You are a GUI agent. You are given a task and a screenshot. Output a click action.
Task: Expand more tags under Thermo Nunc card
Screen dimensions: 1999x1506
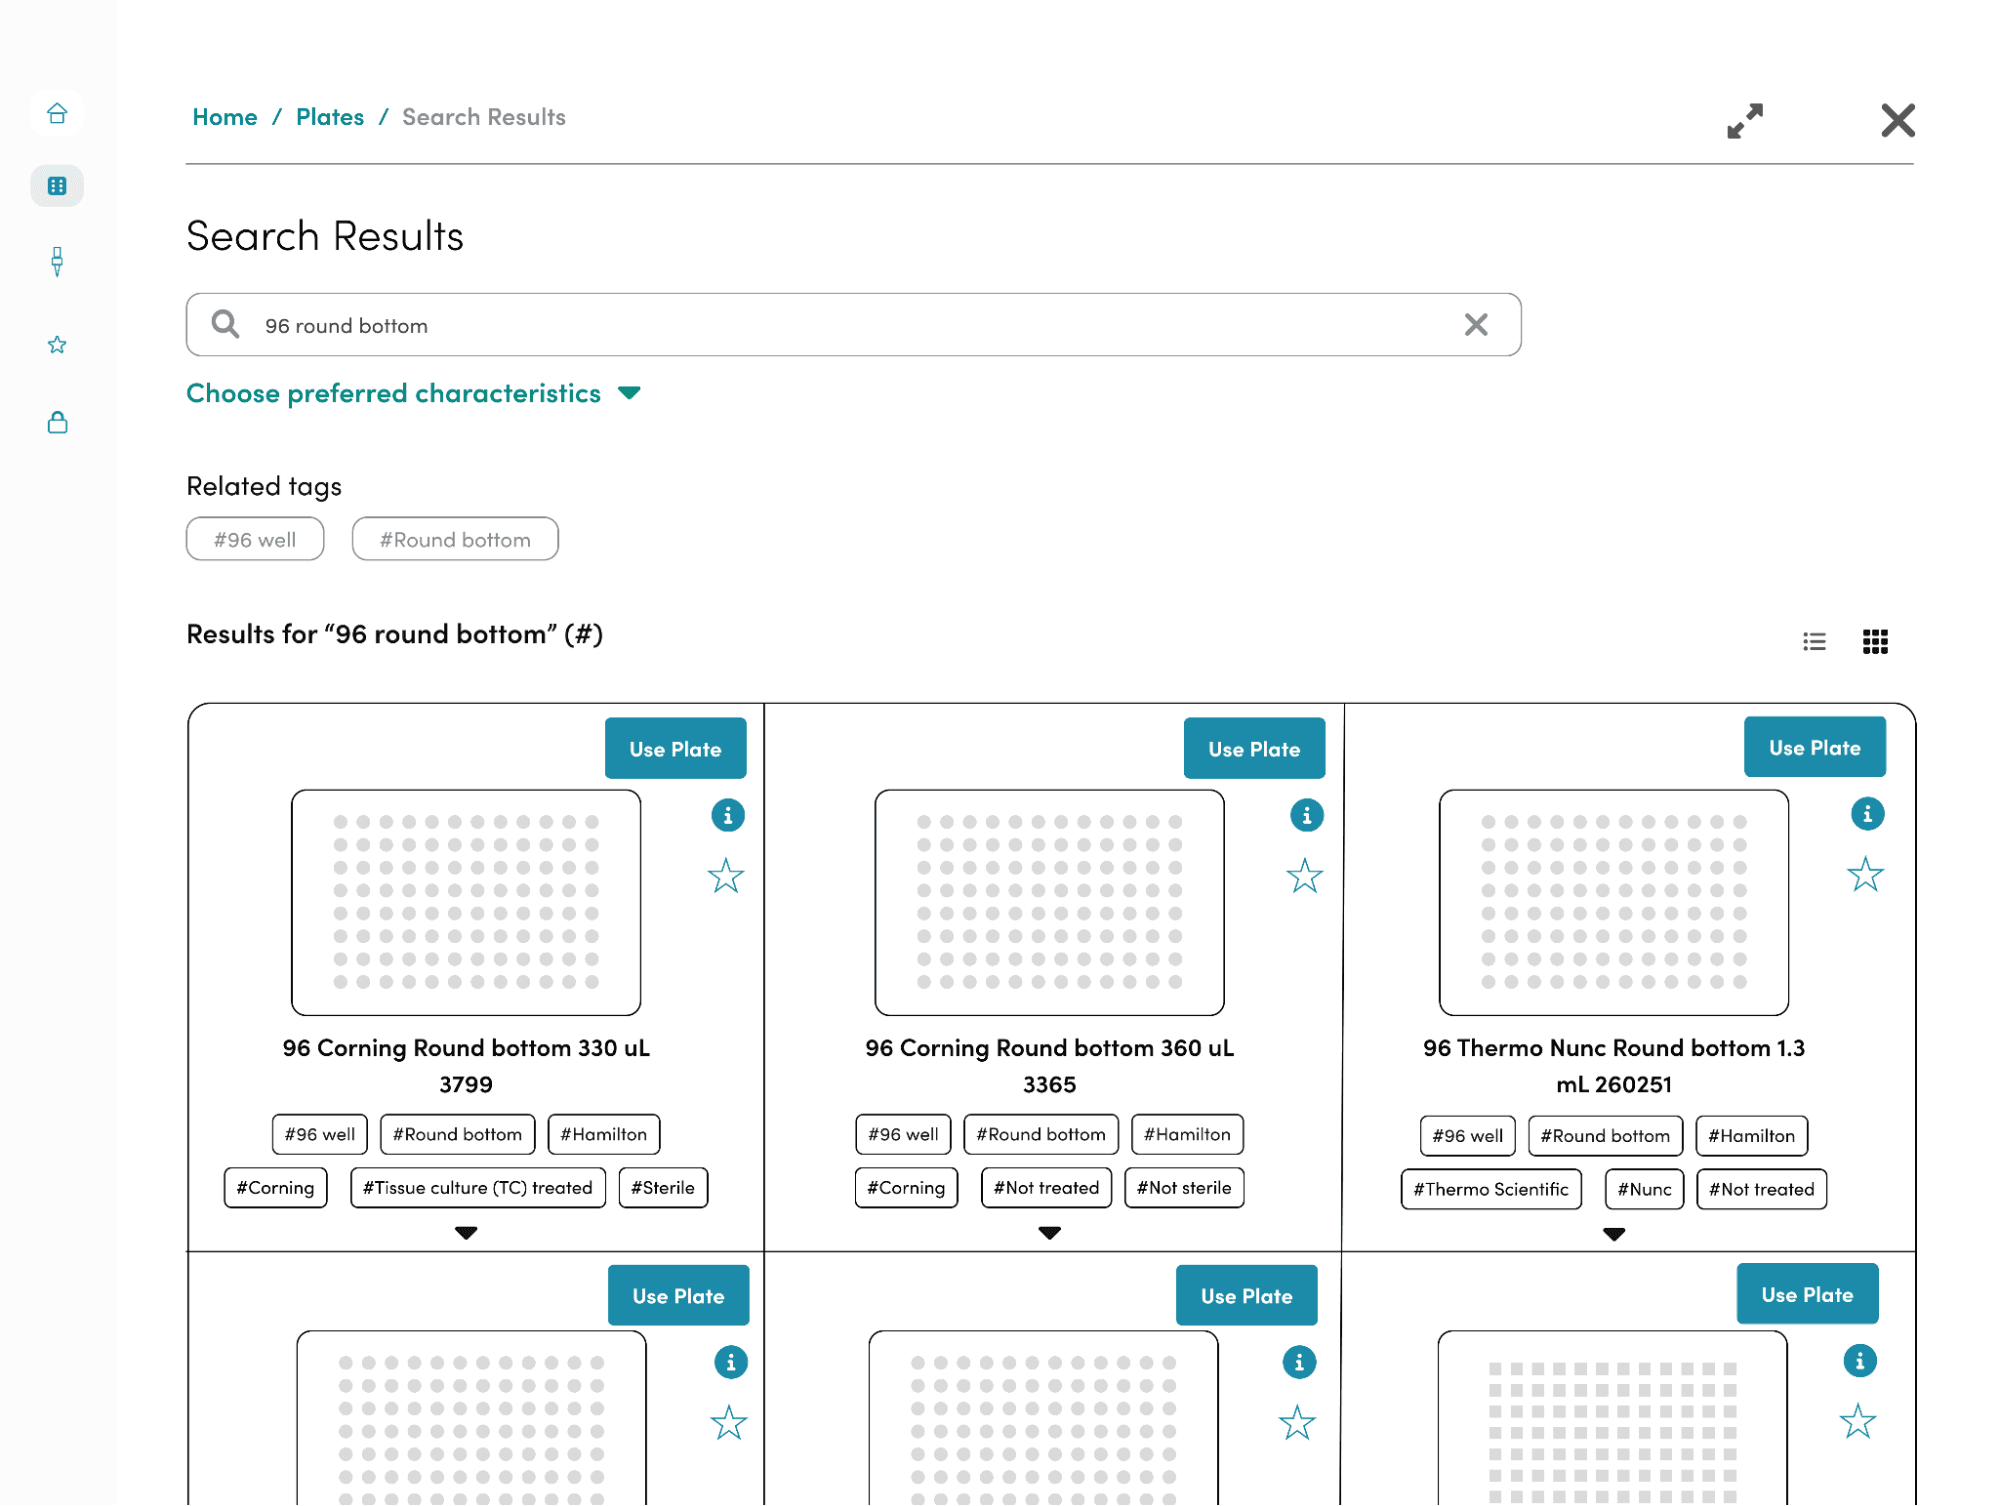pyautogui.click(x=1613, y=1234)
